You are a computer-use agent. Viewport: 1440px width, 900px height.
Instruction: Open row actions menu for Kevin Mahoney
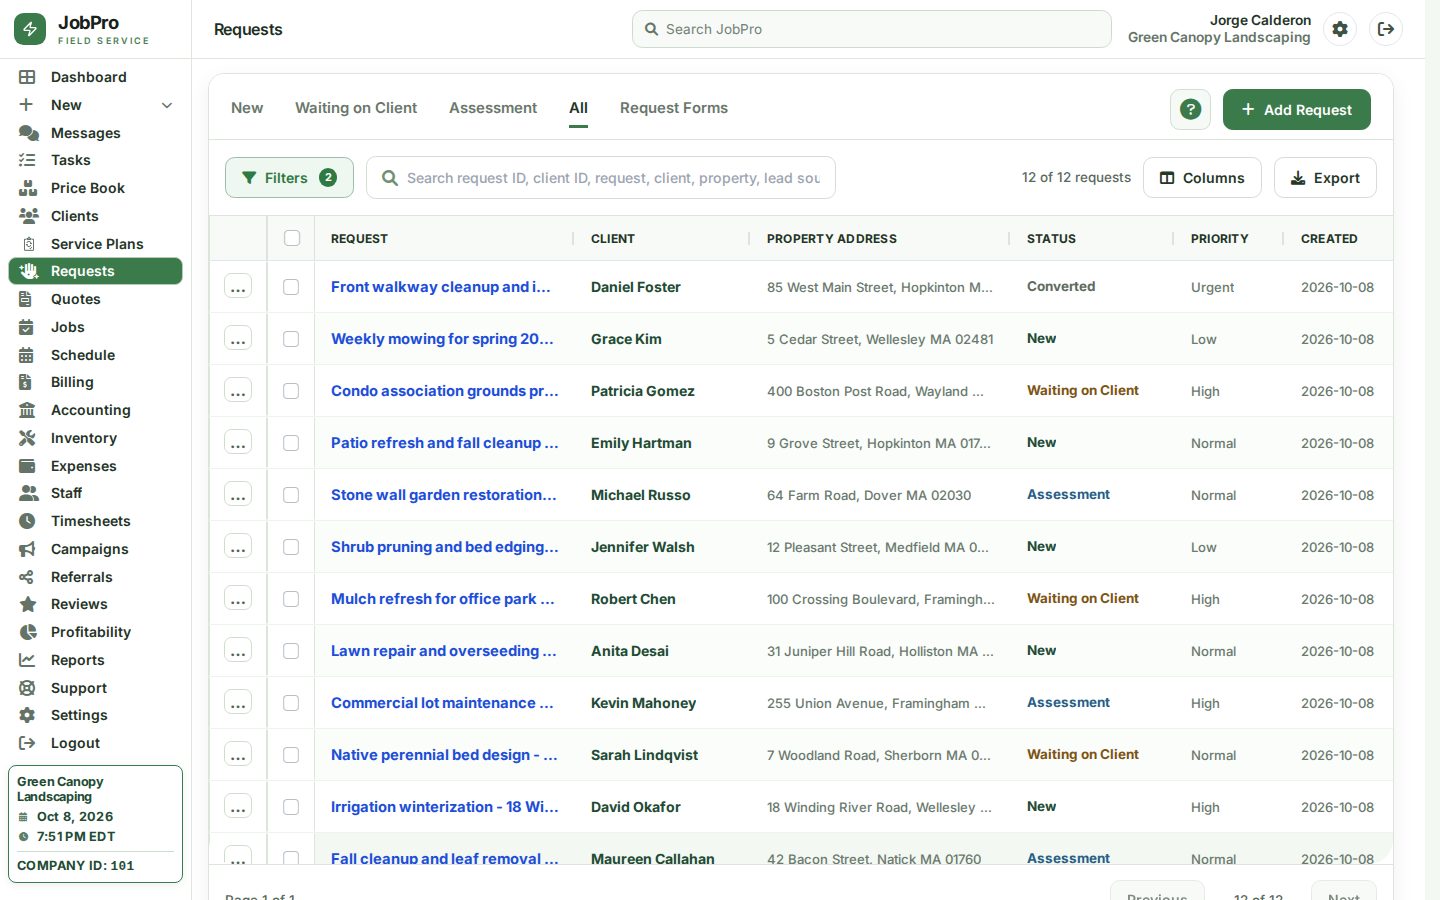tap(238, 703)
